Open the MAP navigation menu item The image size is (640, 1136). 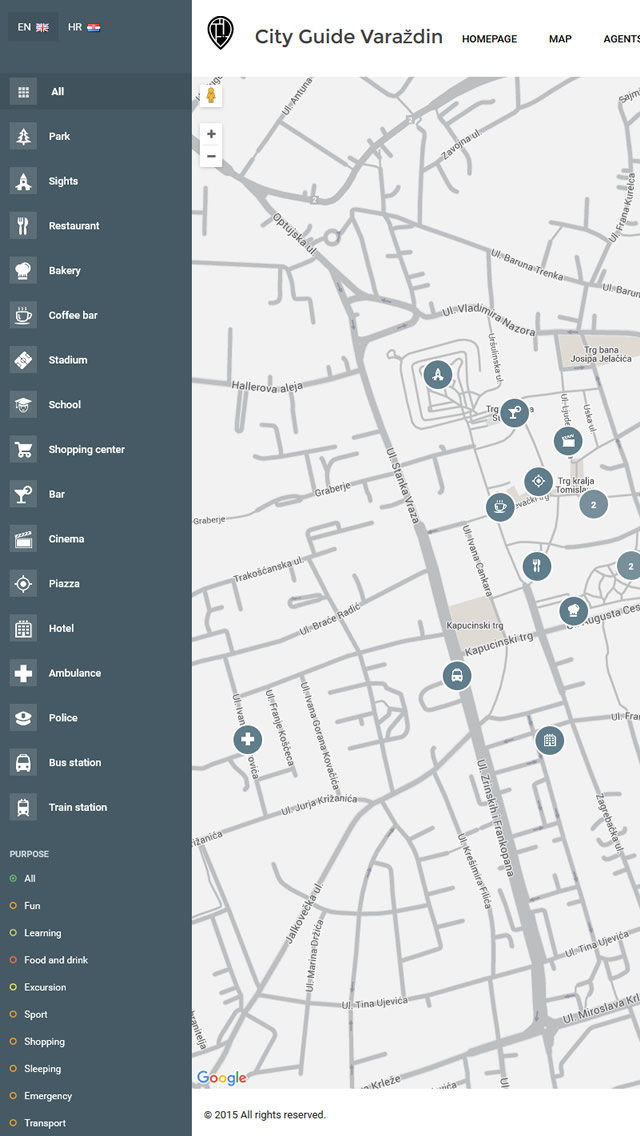[x=560, y=39]
